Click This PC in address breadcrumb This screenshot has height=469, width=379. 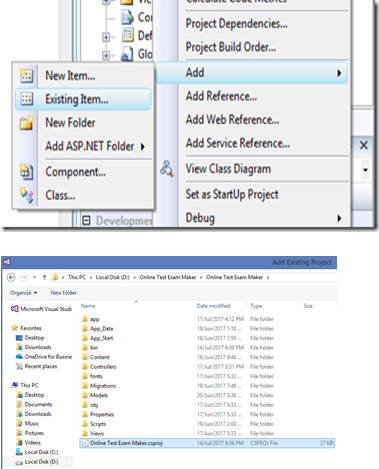click(77, 277)
